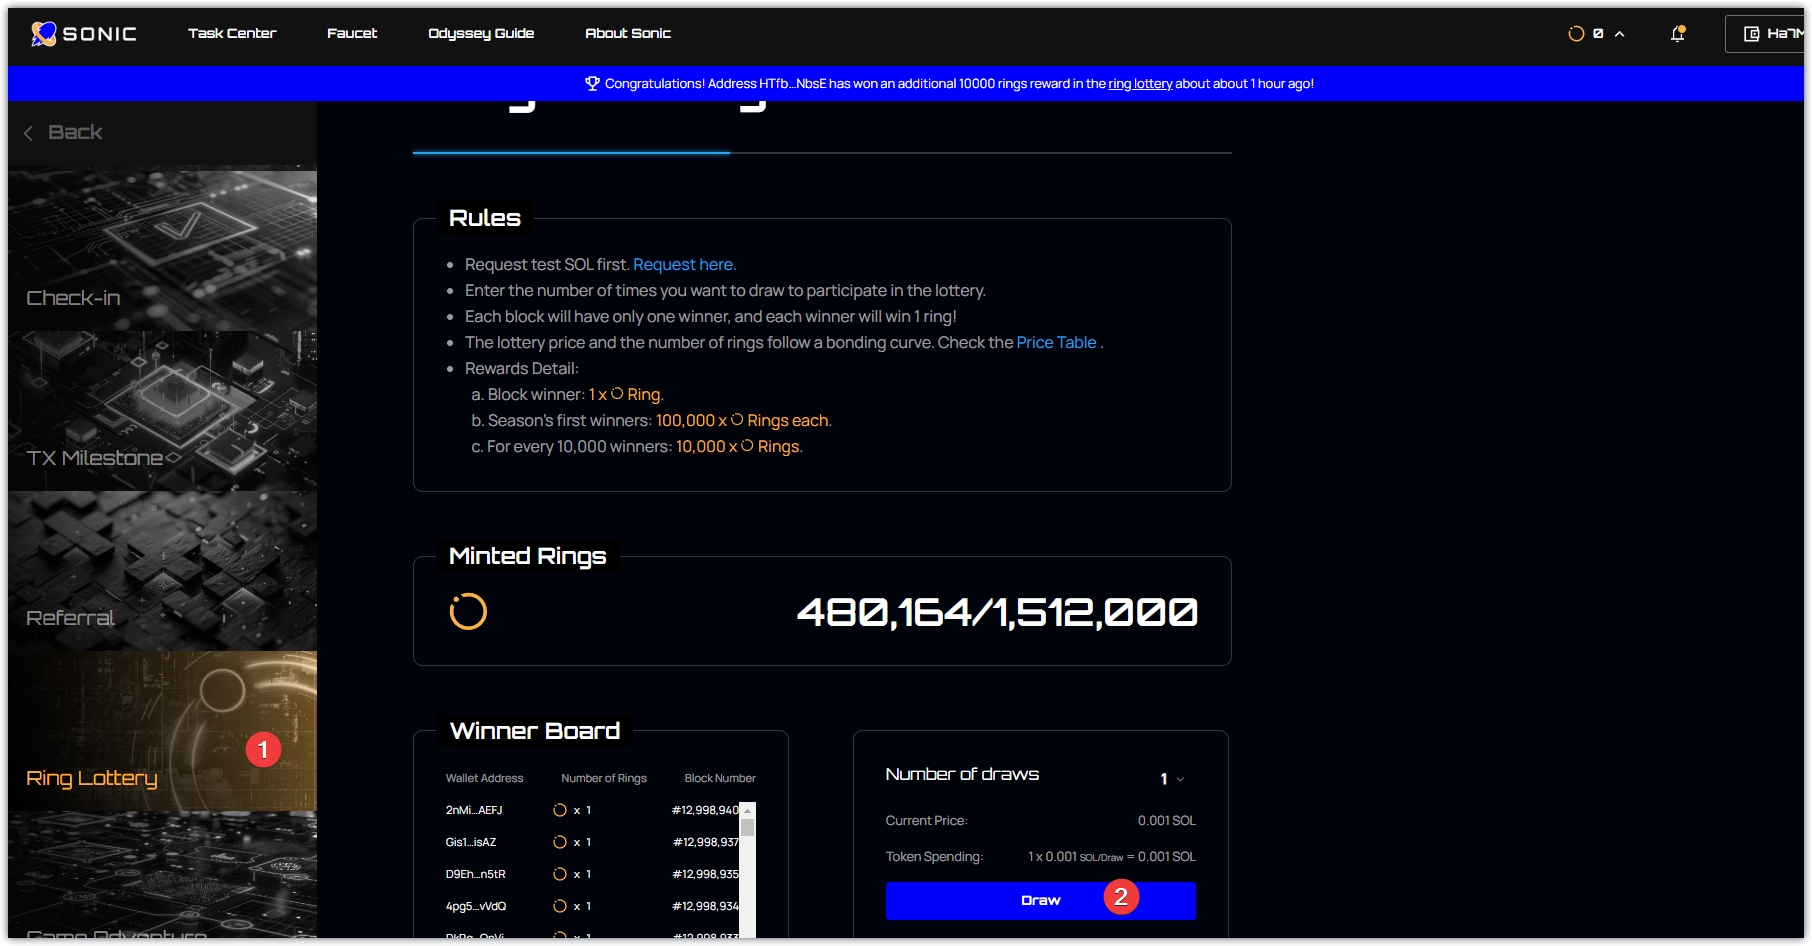Expand the ring balance caret in header
This screenshot has width=1812, height=946.
coord(1619,34)
